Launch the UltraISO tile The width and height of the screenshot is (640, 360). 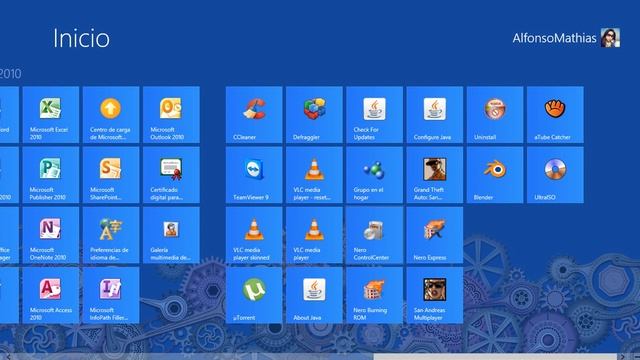(x=555, y=175)
